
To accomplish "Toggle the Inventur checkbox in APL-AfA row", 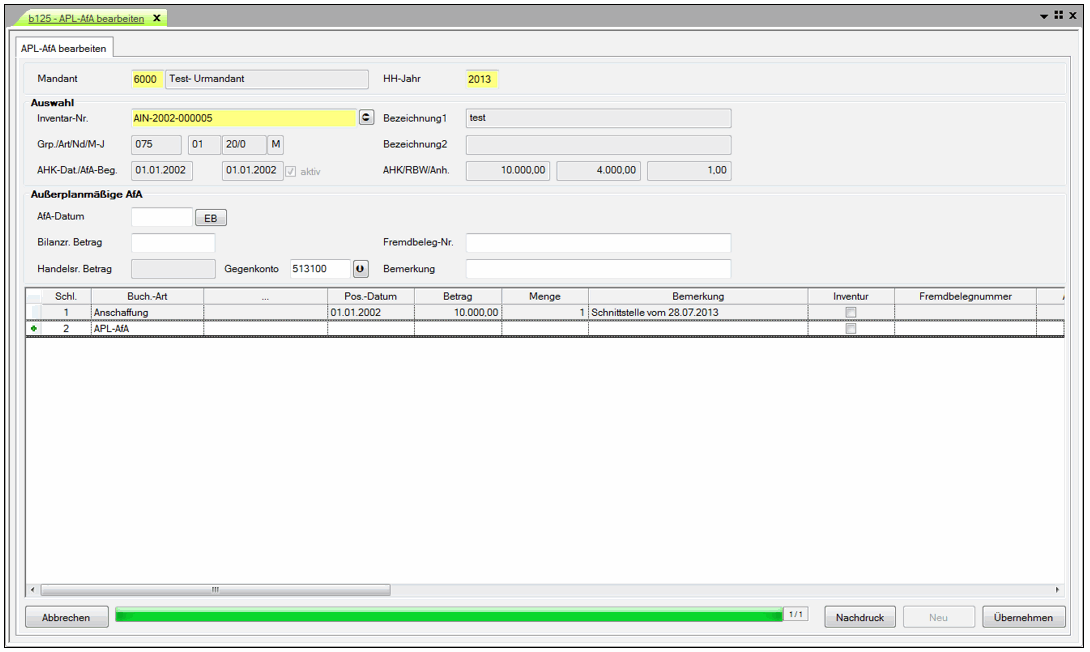I will click(x=851, y=328).
